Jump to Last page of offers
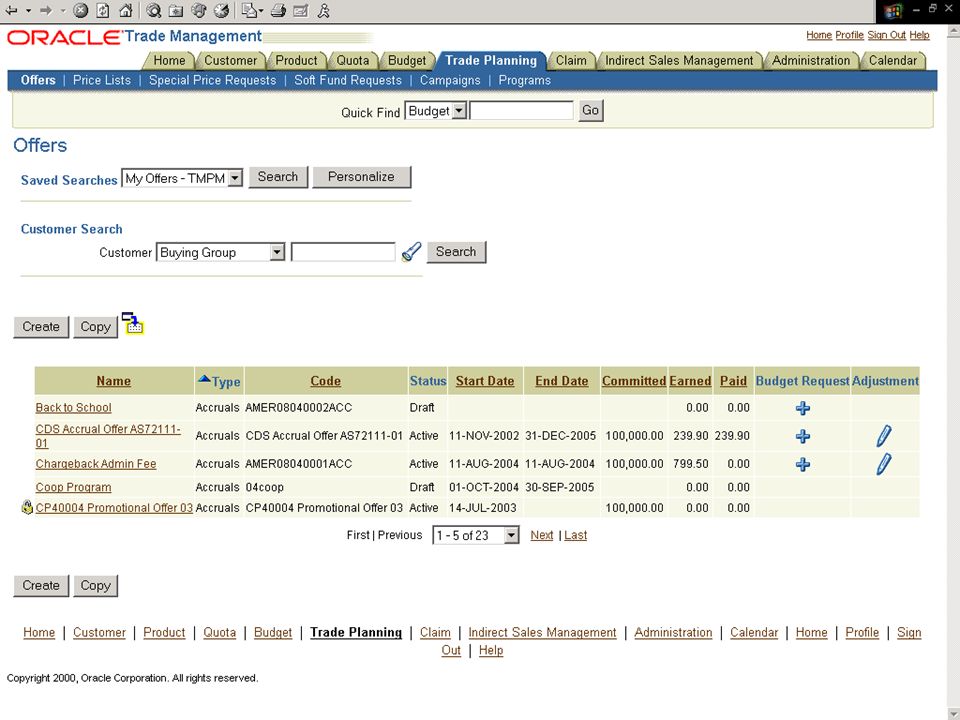The image size is (960, 720). coord(576,535)
